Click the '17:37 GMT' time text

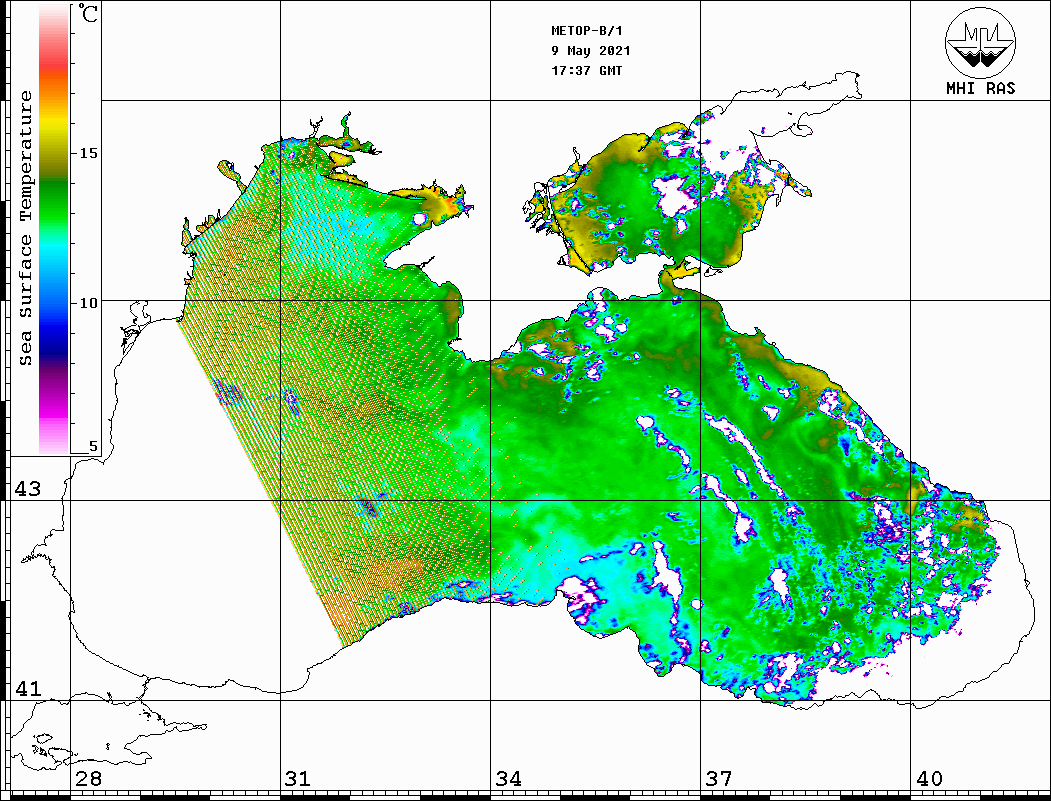click(586, 70)
